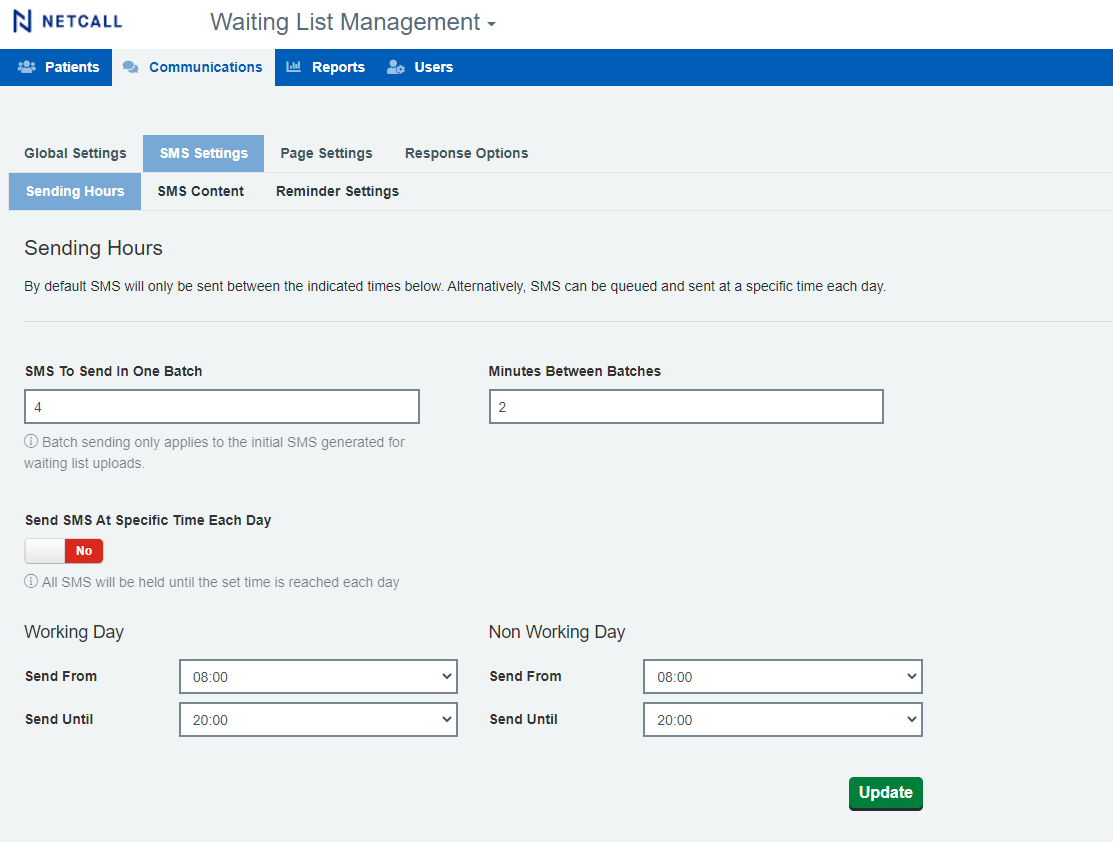Viewport: 1113px width, 842px height.
Task: Switch to Global Settings tab
Action: 76,153
